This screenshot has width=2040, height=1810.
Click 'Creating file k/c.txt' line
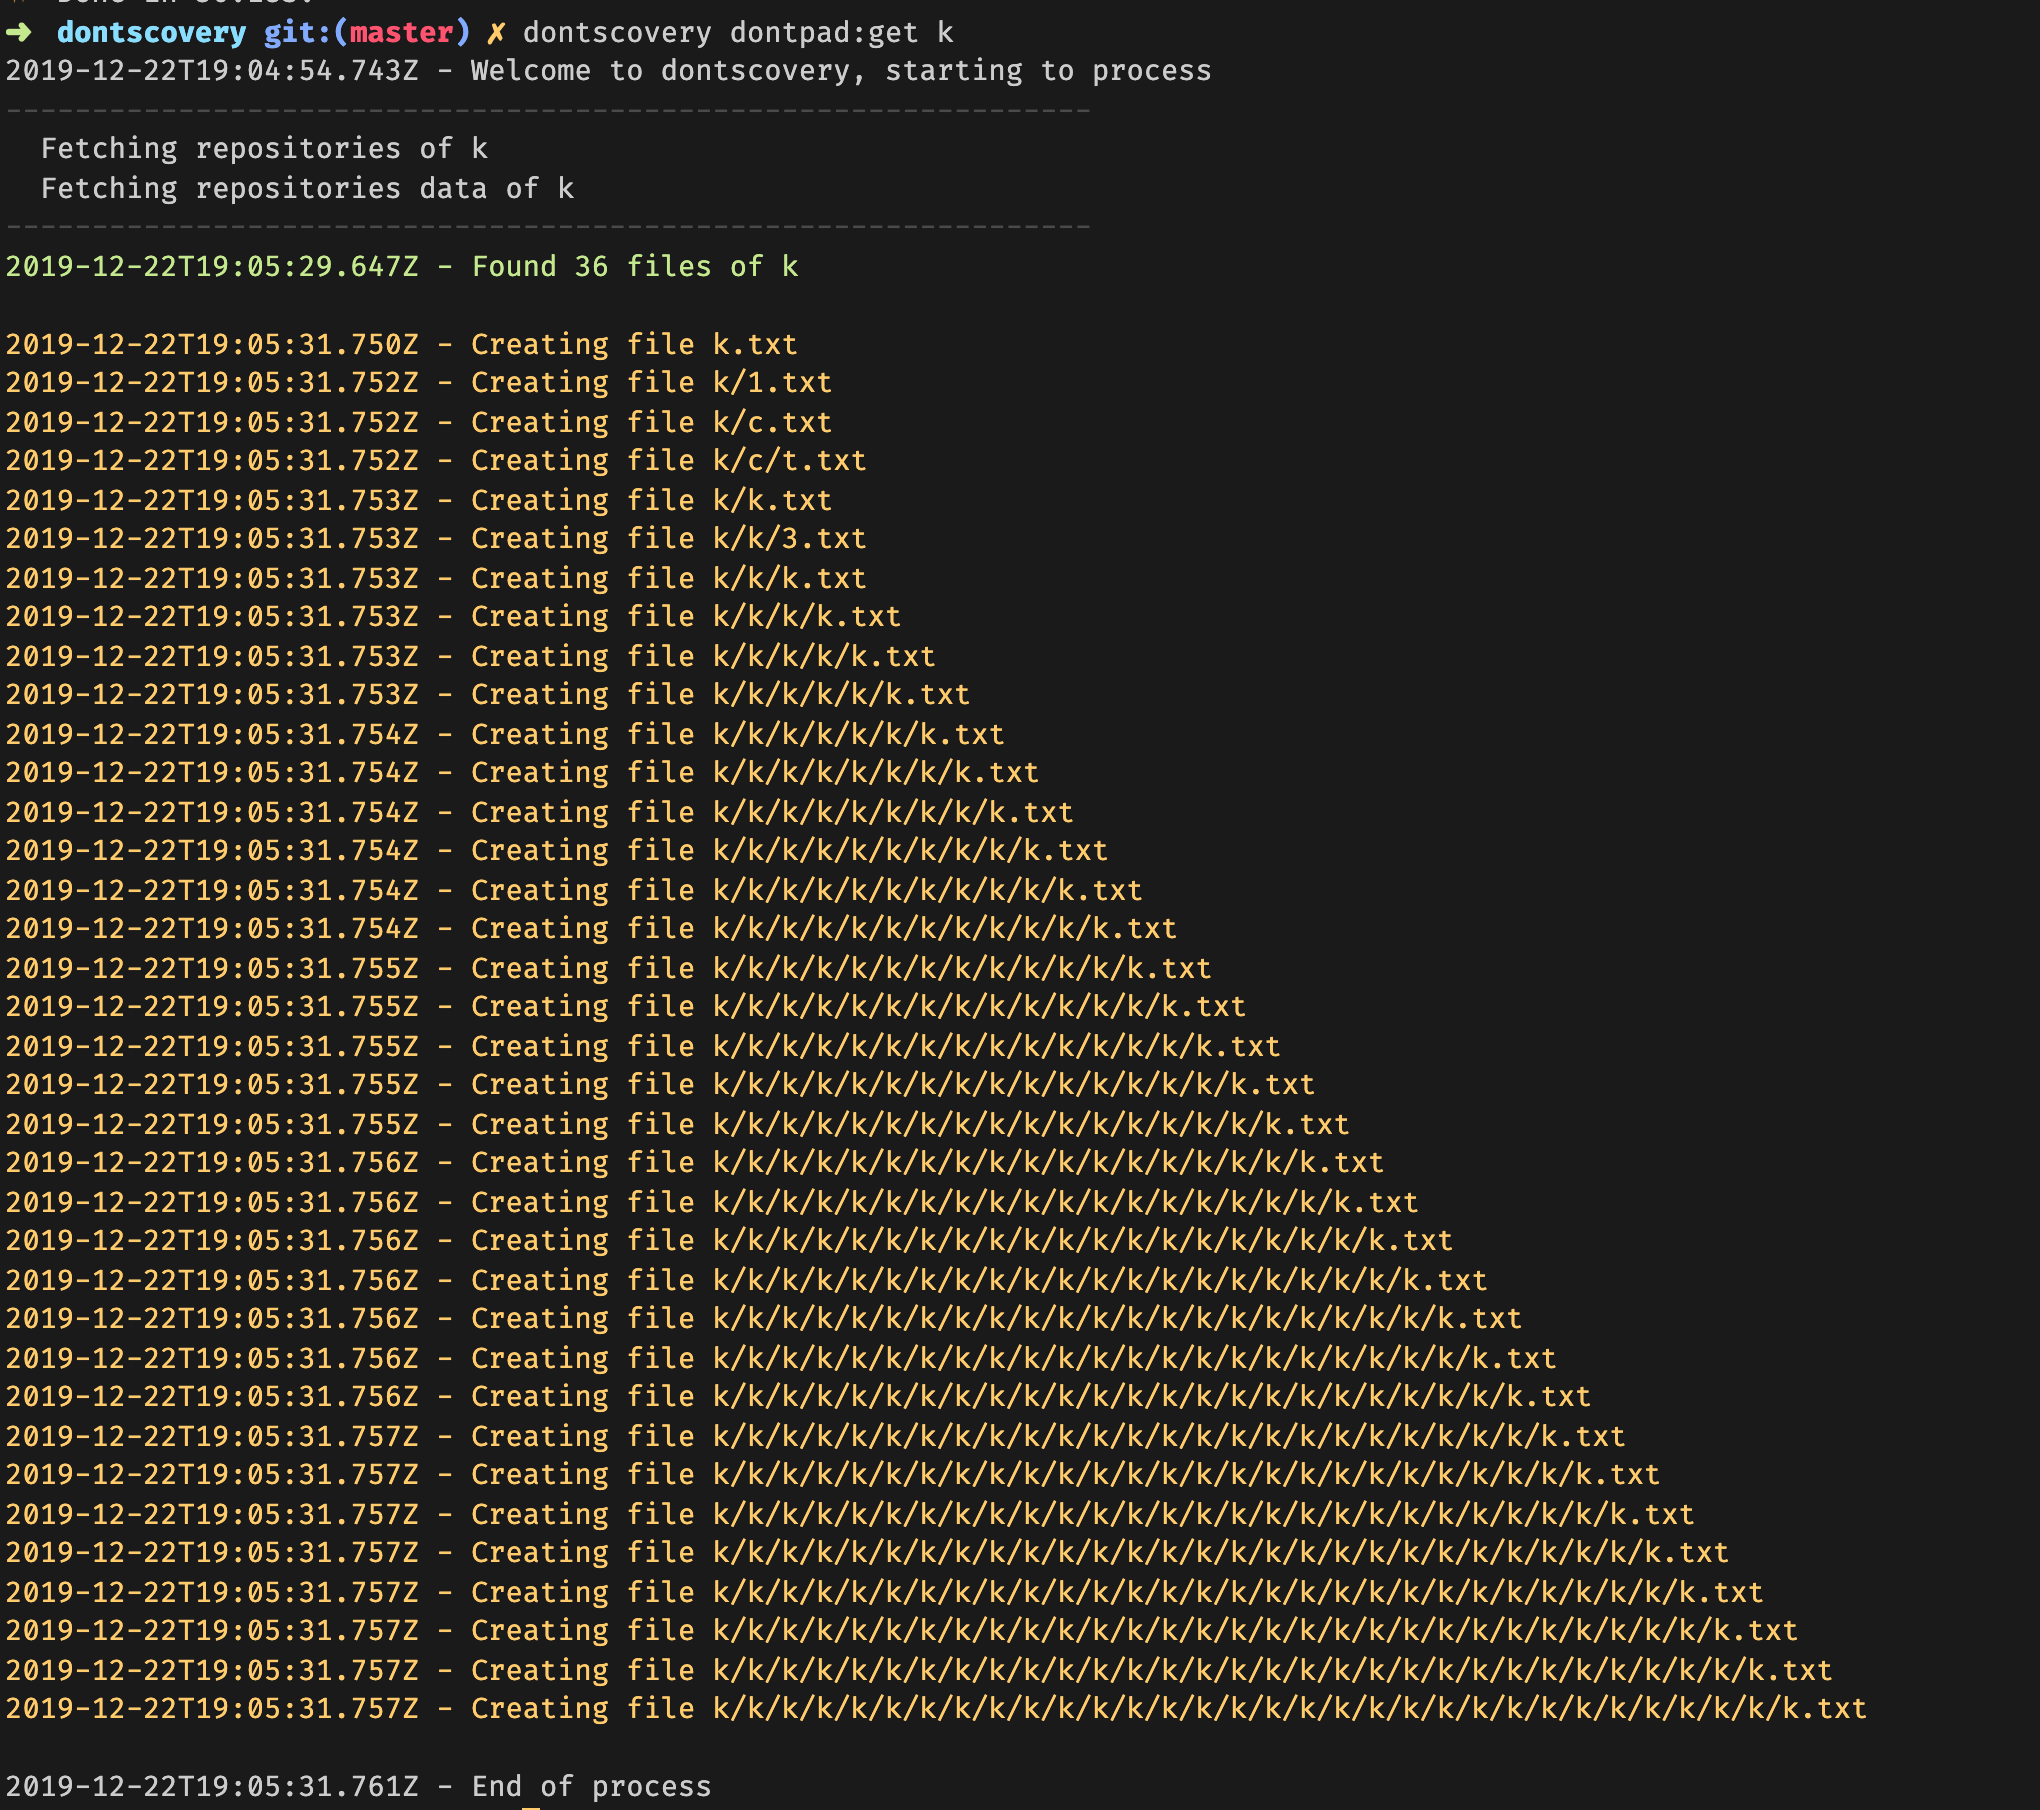tap(419, 423)
